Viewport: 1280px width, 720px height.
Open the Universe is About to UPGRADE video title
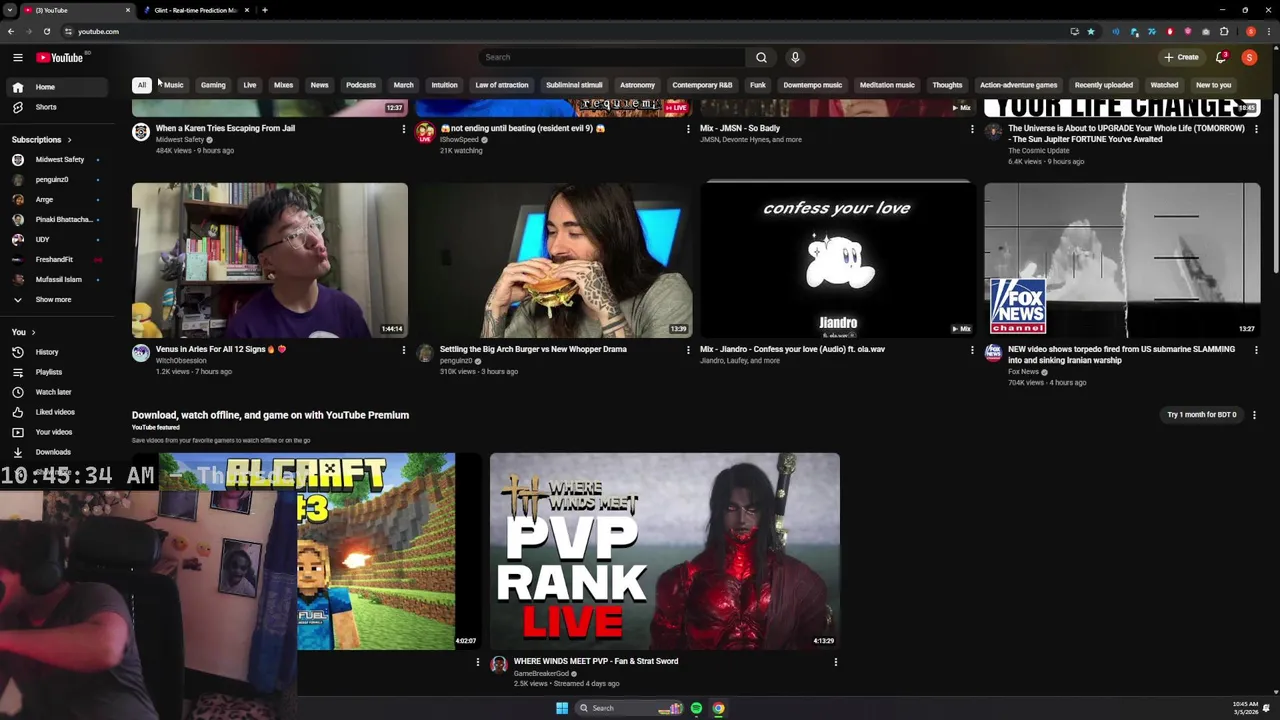pos(1126,134)
